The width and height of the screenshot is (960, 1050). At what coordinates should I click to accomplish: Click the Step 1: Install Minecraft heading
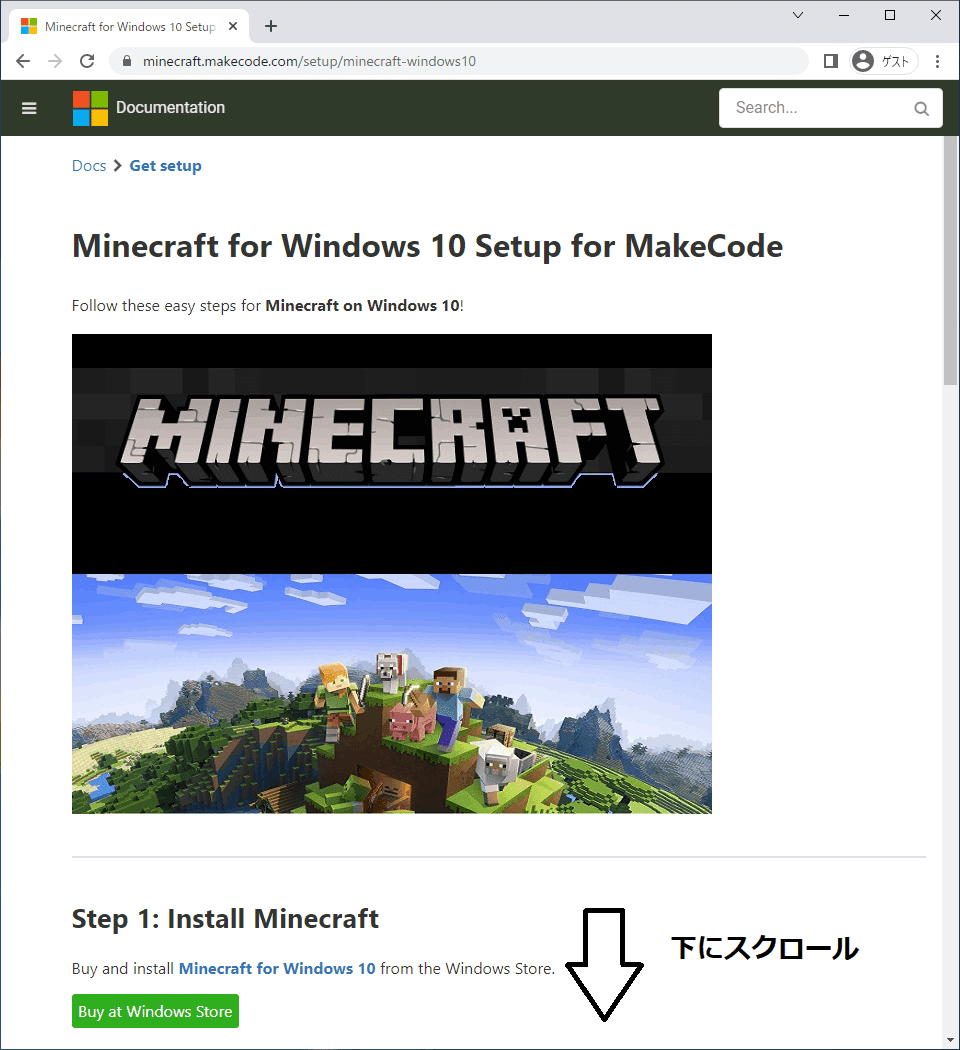click(225, 919)
